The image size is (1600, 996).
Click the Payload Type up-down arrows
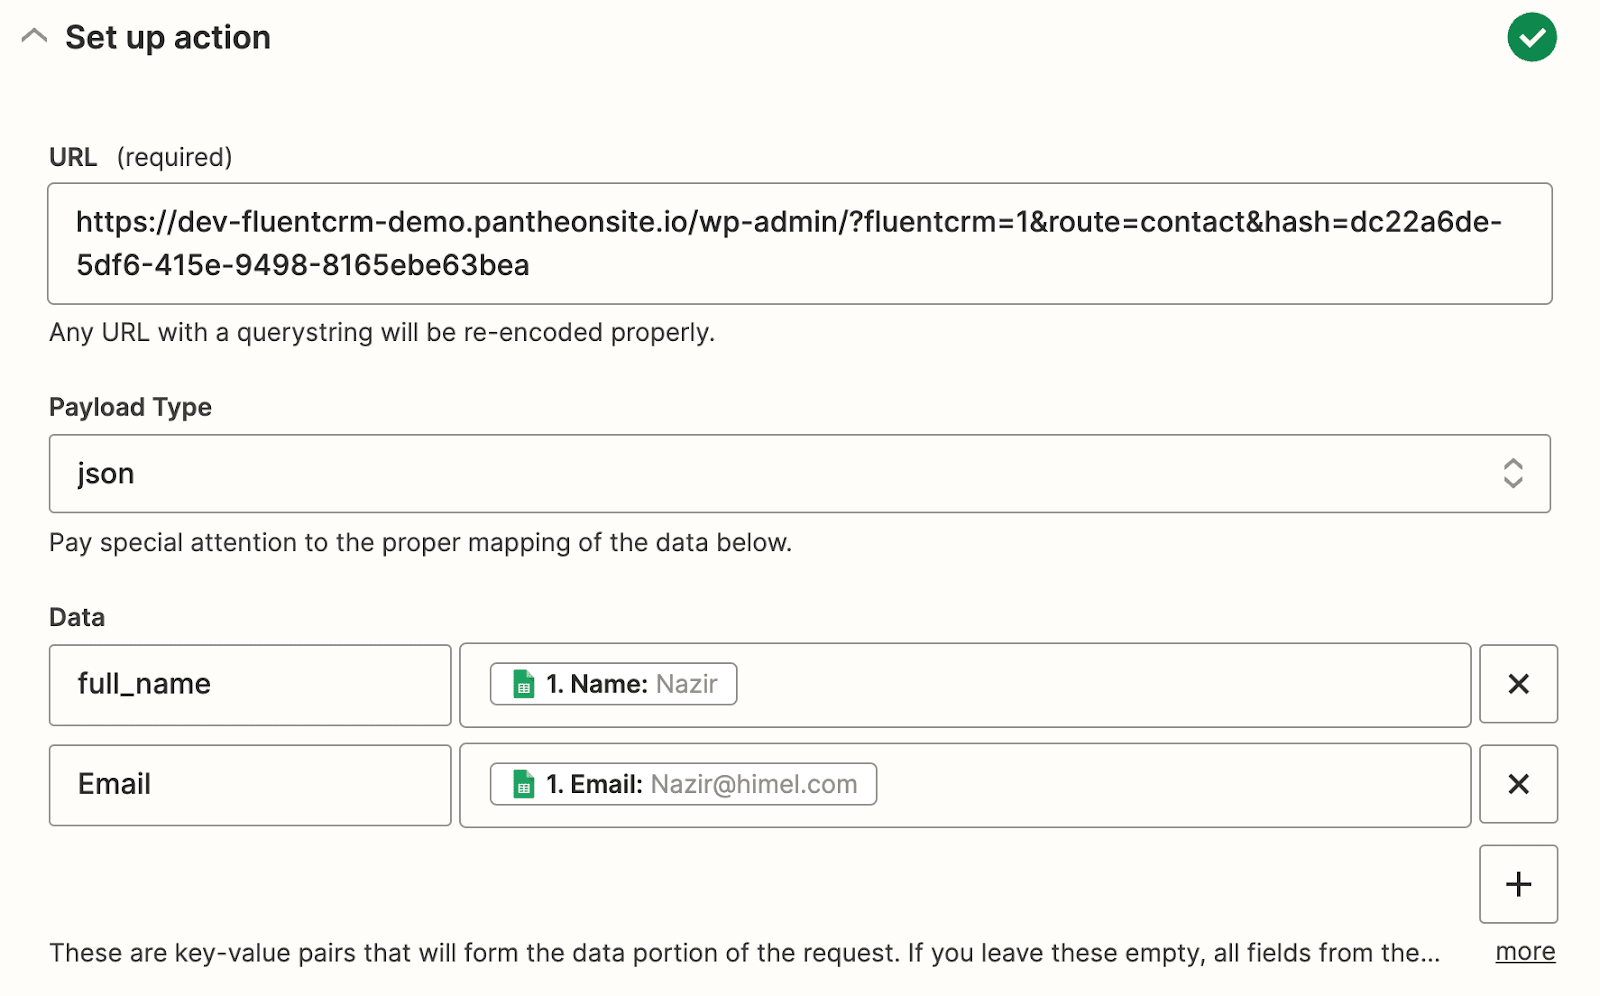1512,473
